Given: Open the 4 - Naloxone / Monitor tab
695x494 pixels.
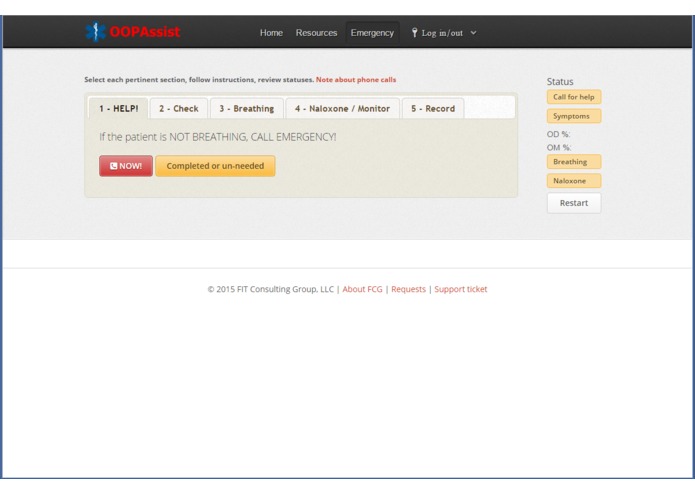Looking at the screenshot, I should click(x=343, y=109).
